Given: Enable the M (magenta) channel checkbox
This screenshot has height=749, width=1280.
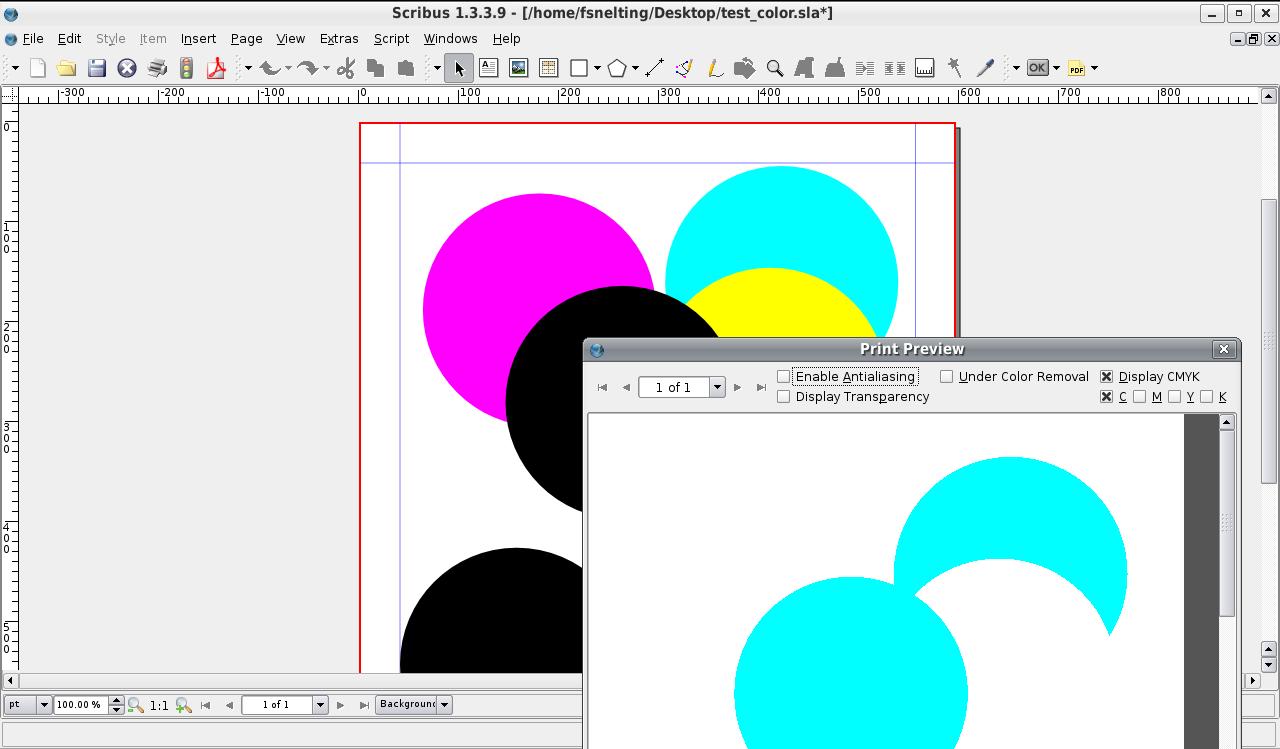Looking at the screenshot, I should [x=1140, y=397].
